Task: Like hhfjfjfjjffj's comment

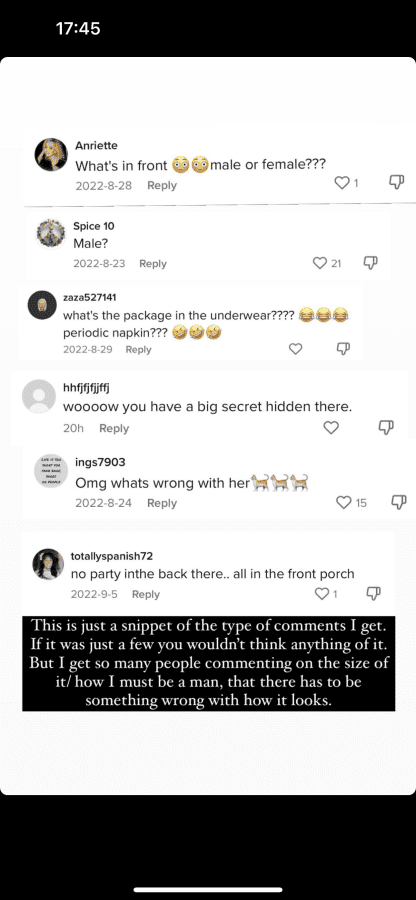Action: click(x=331, y=428)
